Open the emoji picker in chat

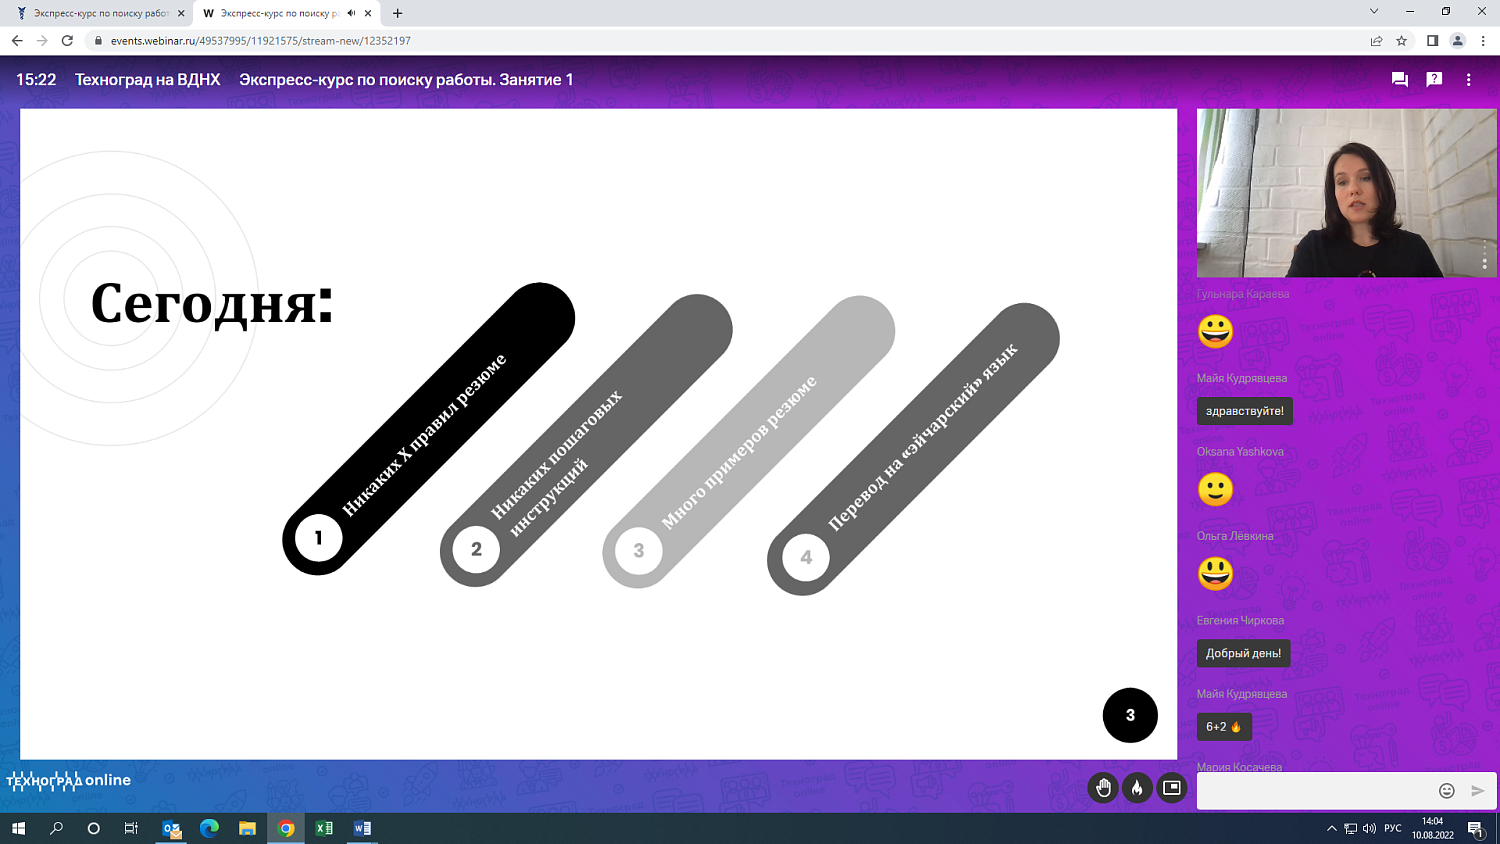[1446, 791]
